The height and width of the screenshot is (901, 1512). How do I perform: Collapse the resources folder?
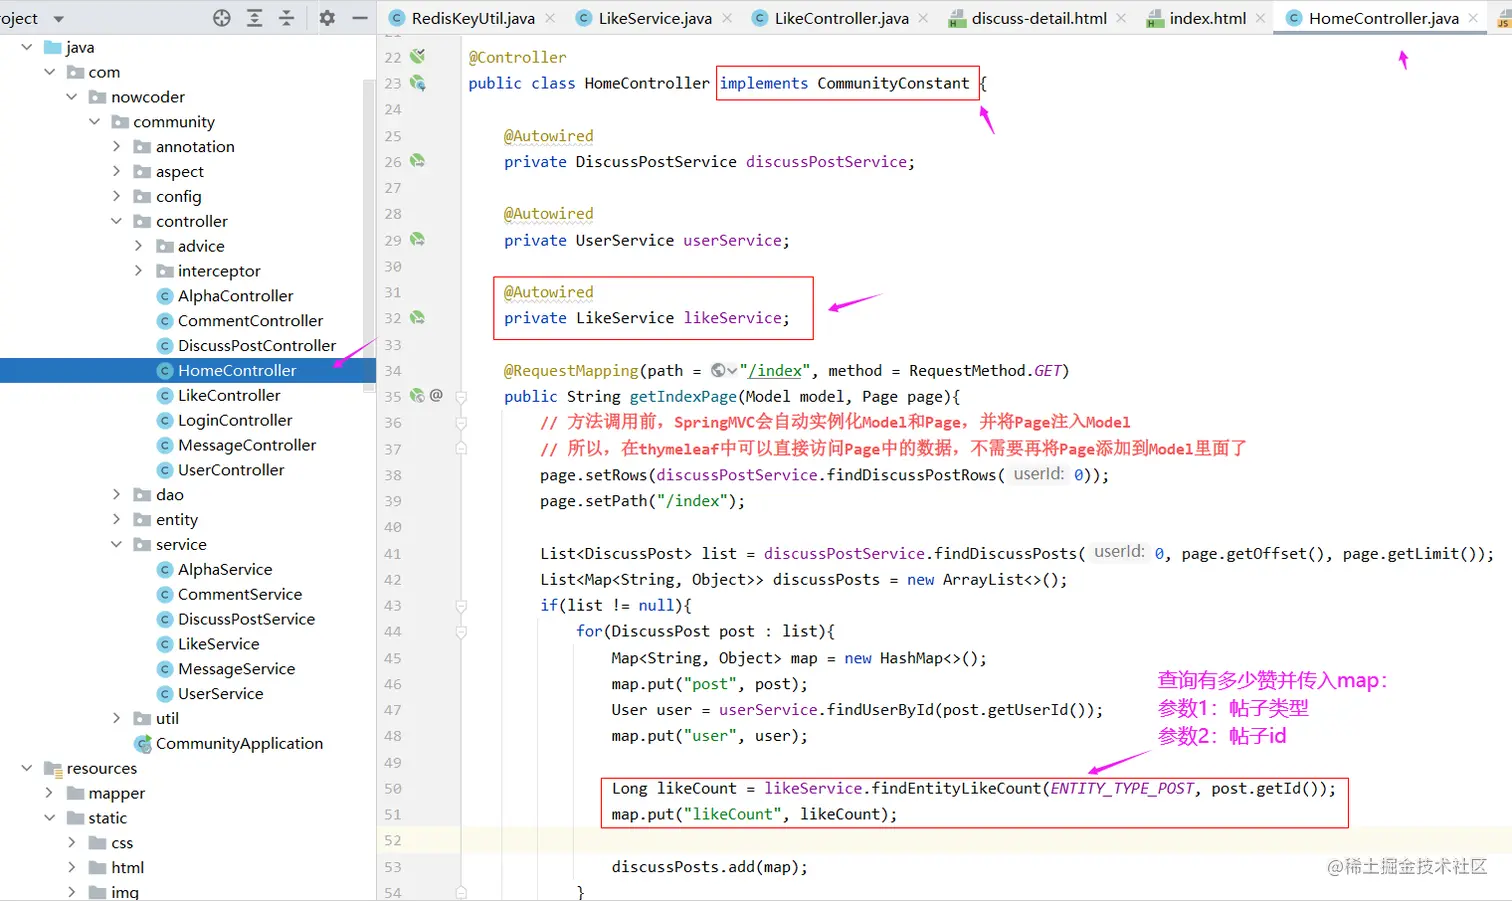click(x=27, y=768)
